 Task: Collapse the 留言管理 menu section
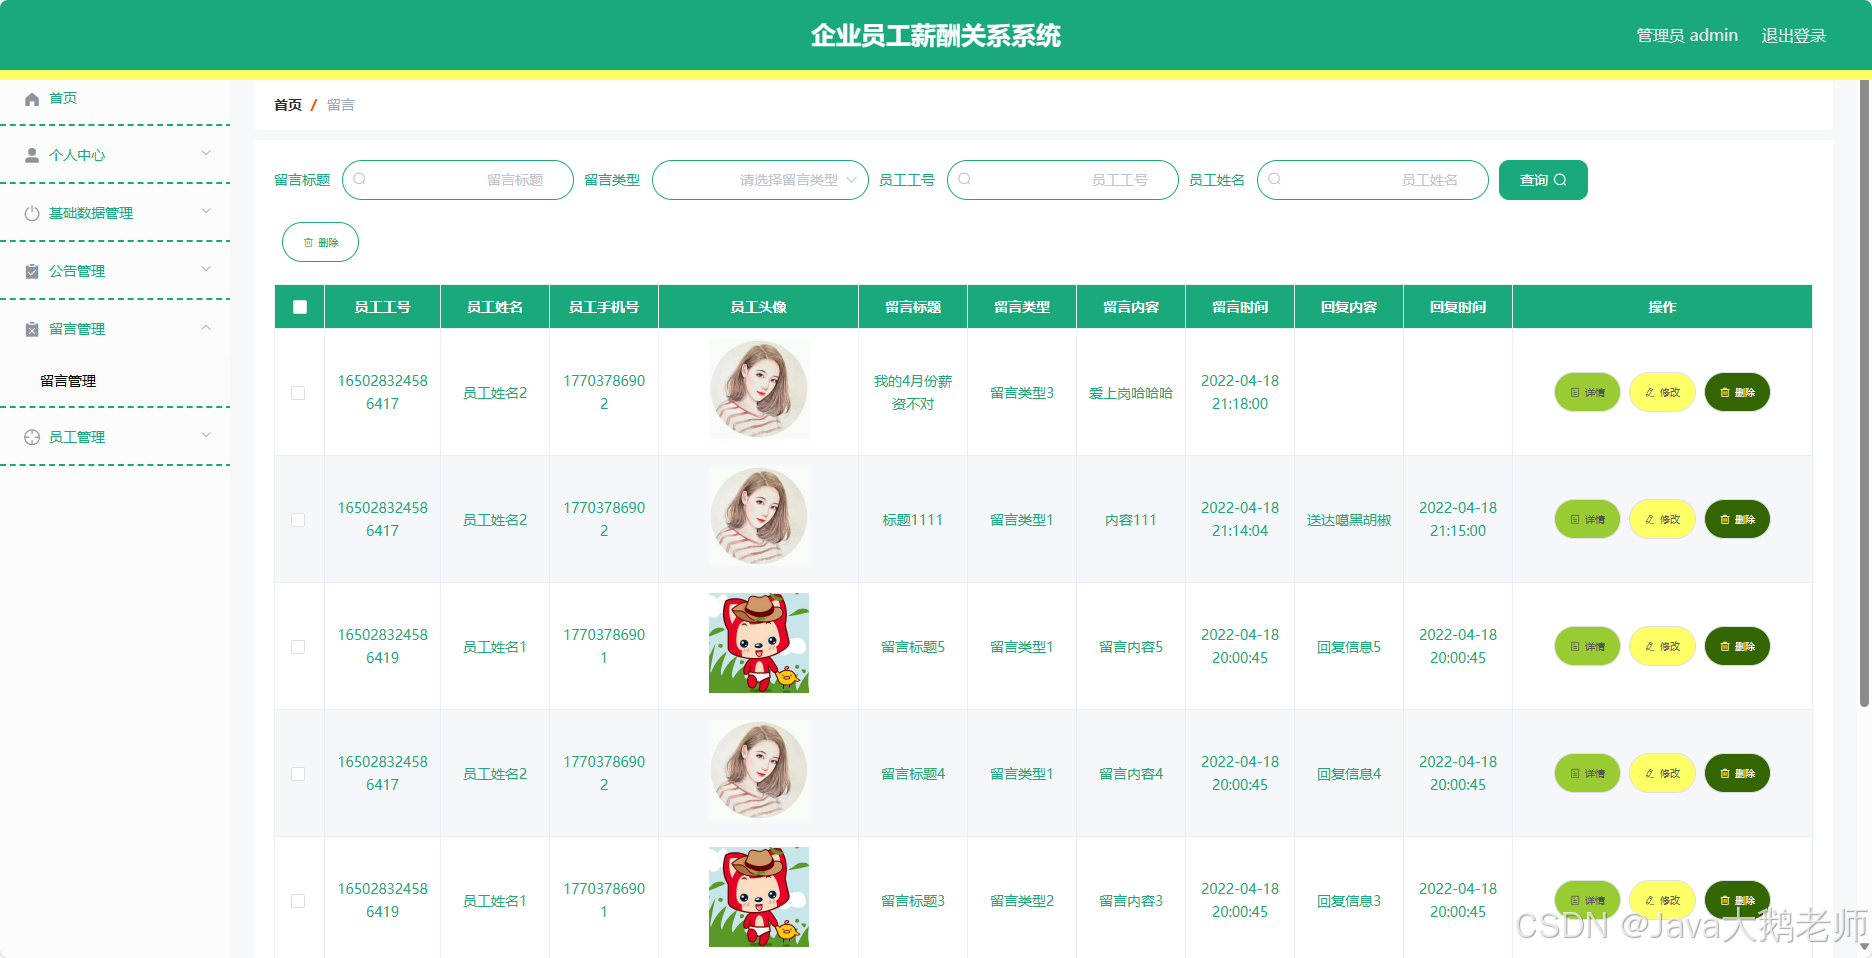tap(206, 328)
